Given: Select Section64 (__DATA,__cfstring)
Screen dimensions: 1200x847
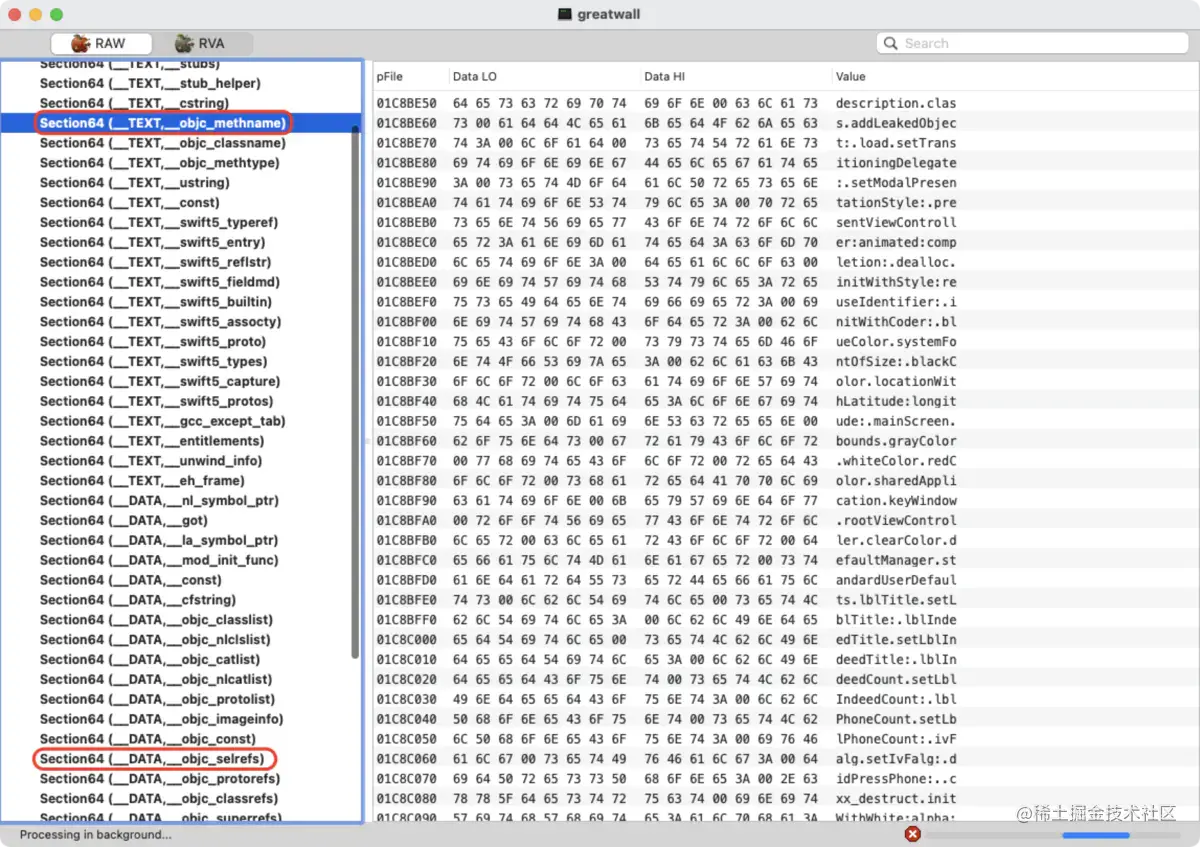Looking at the screenshot, I should [138, 600].
